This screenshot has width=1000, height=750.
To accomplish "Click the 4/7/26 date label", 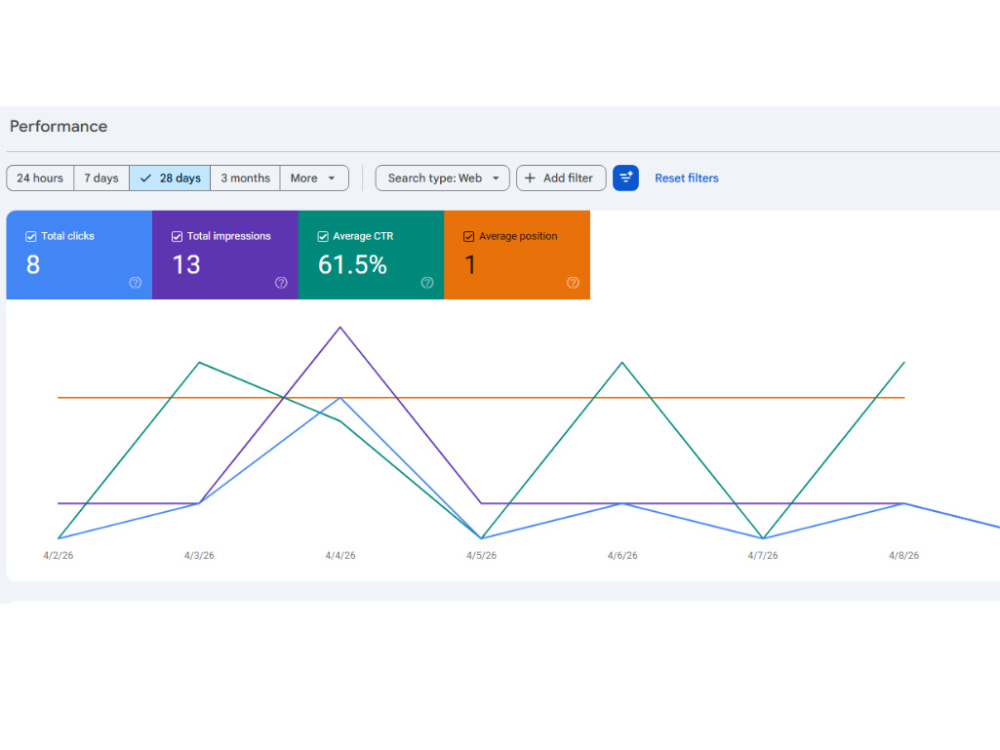I will tap(763, 555).
